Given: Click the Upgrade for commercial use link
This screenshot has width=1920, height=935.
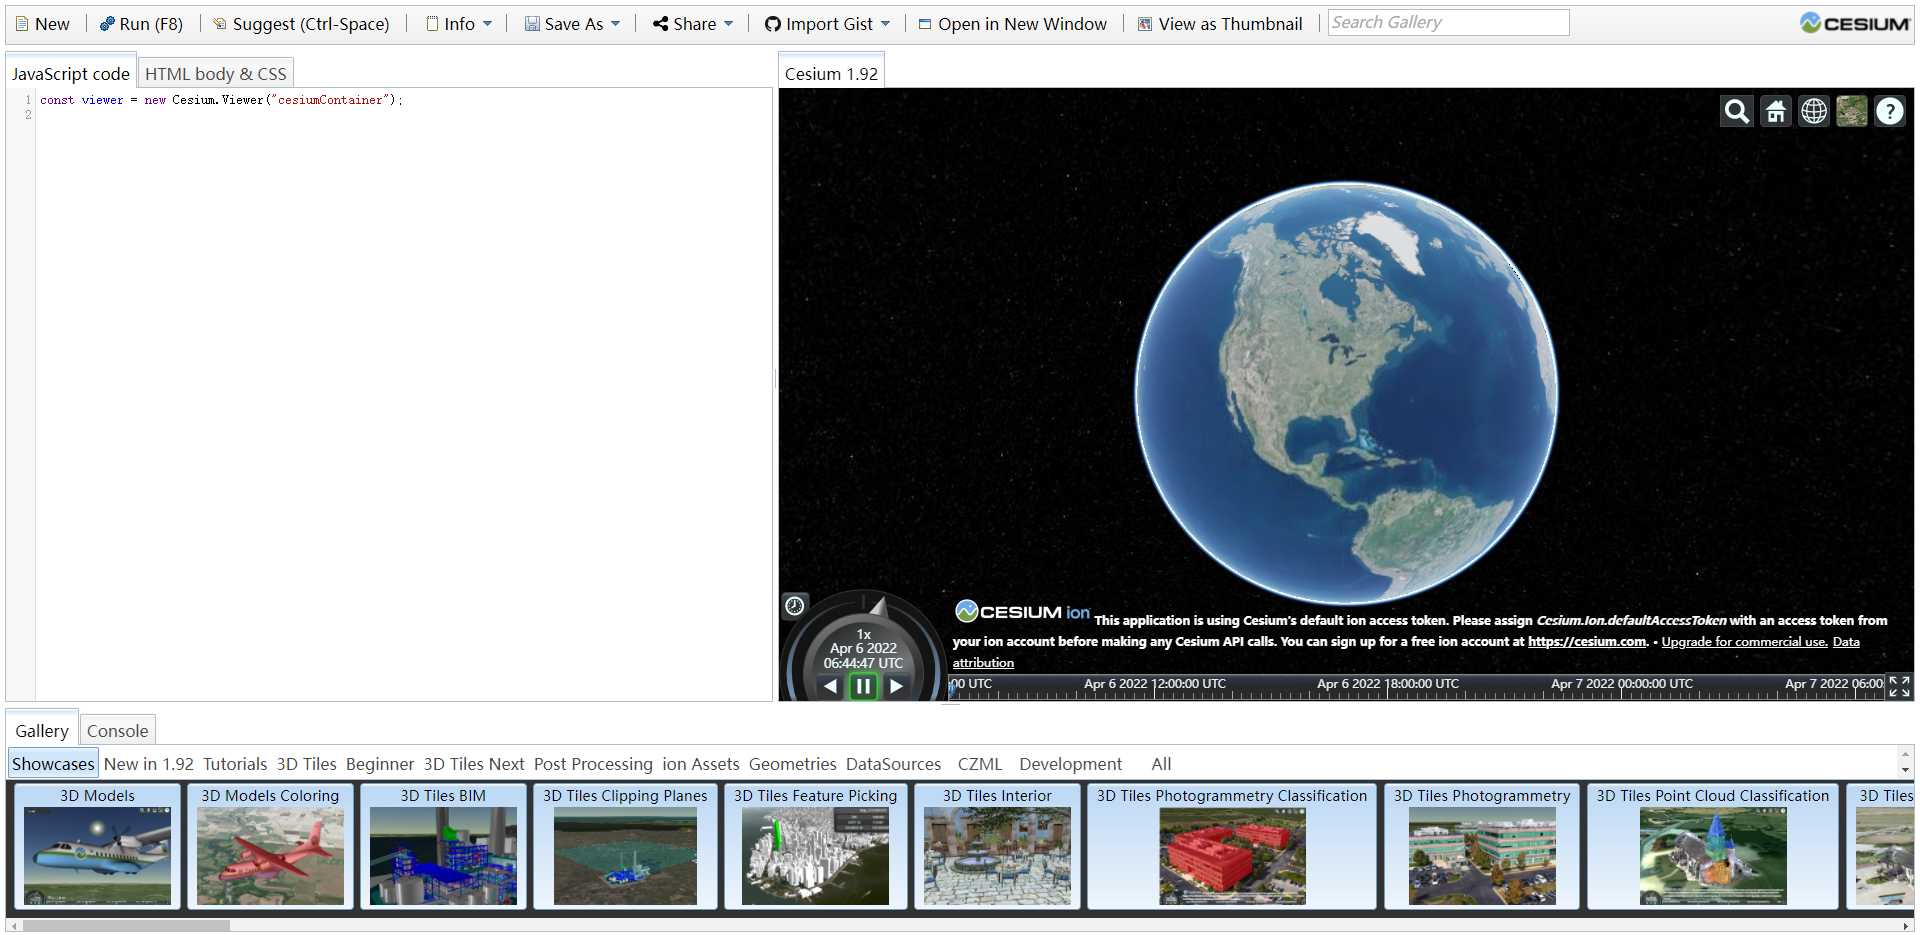Looking at the screenshot, I should 1743,641.
